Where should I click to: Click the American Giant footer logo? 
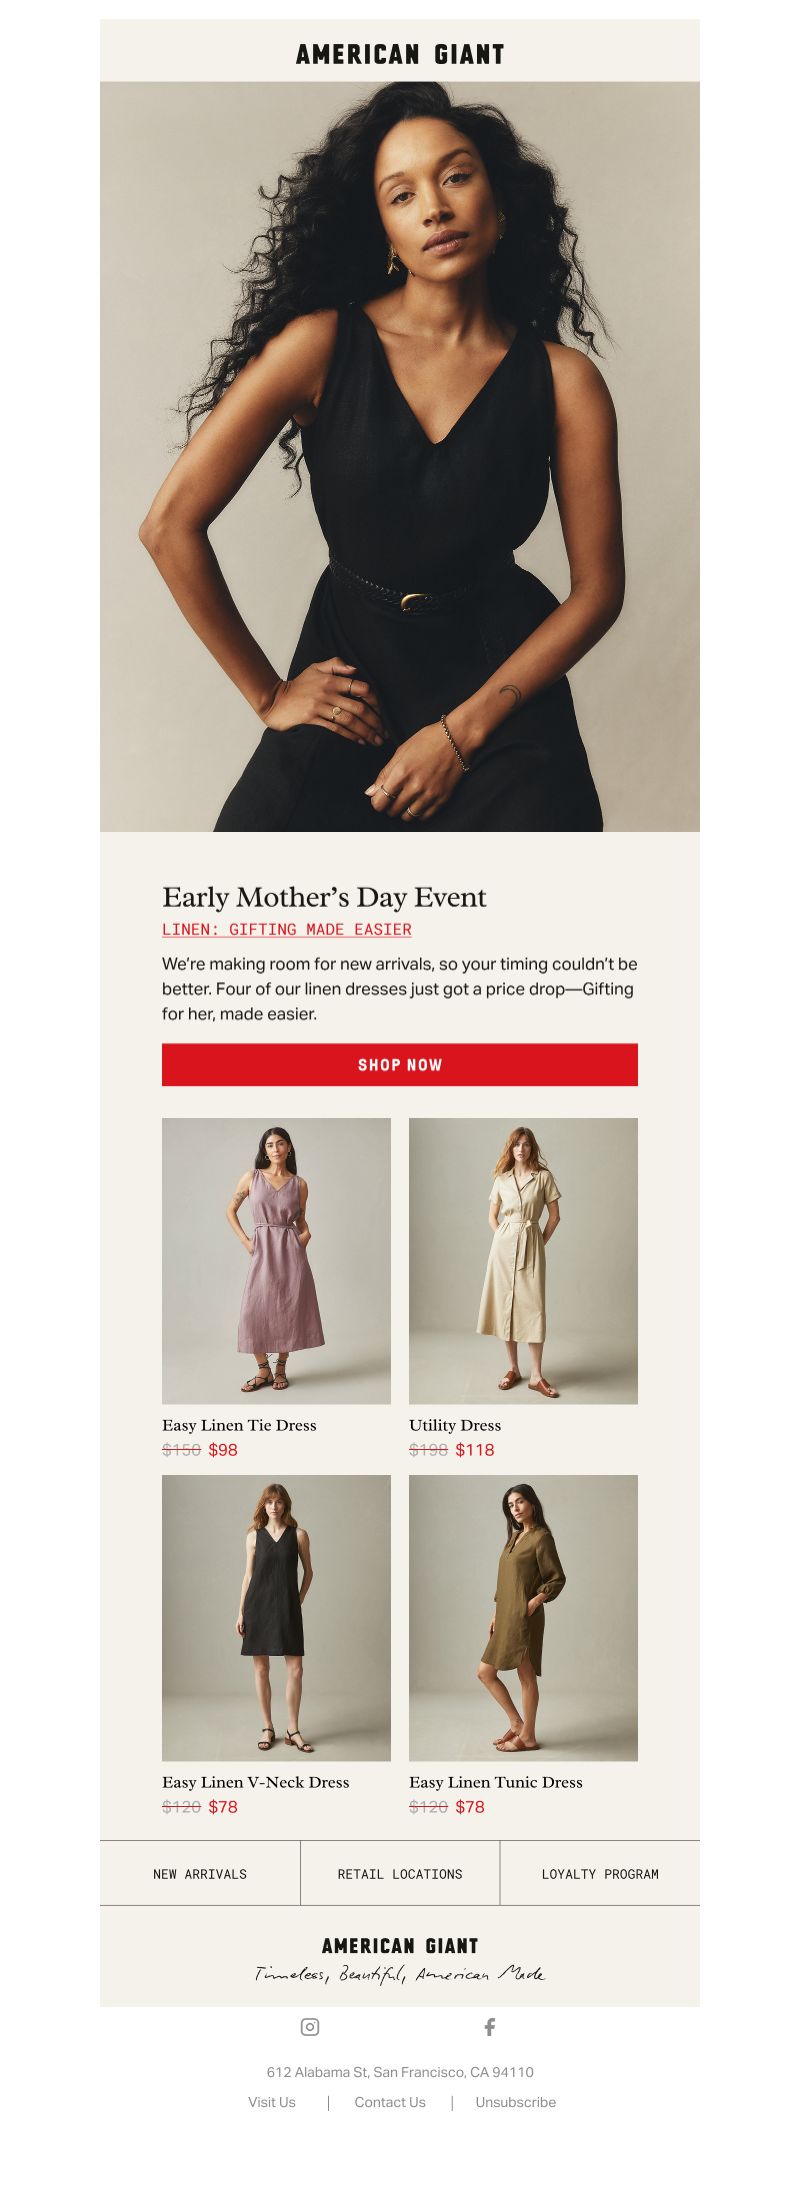coord(400,1946)
